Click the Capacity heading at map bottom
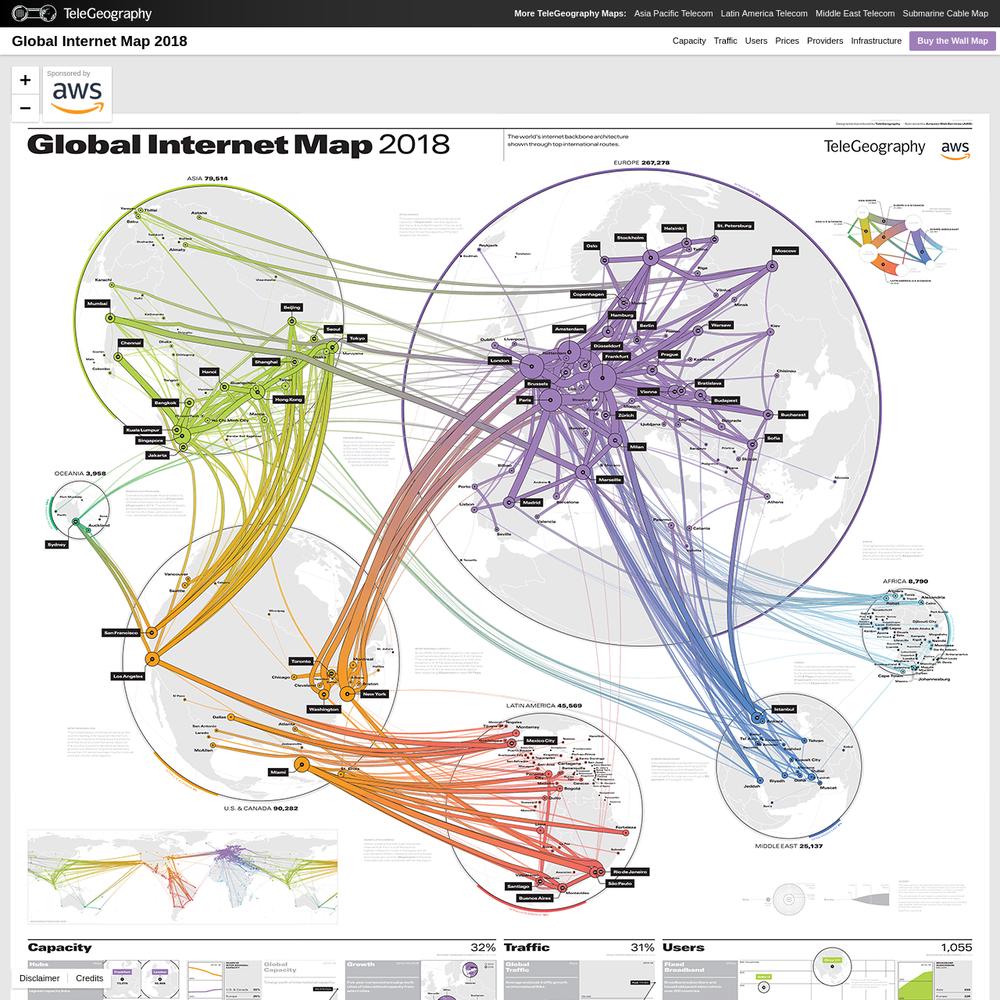This screenshot has width=1000, height=1000. coord(59,947)
